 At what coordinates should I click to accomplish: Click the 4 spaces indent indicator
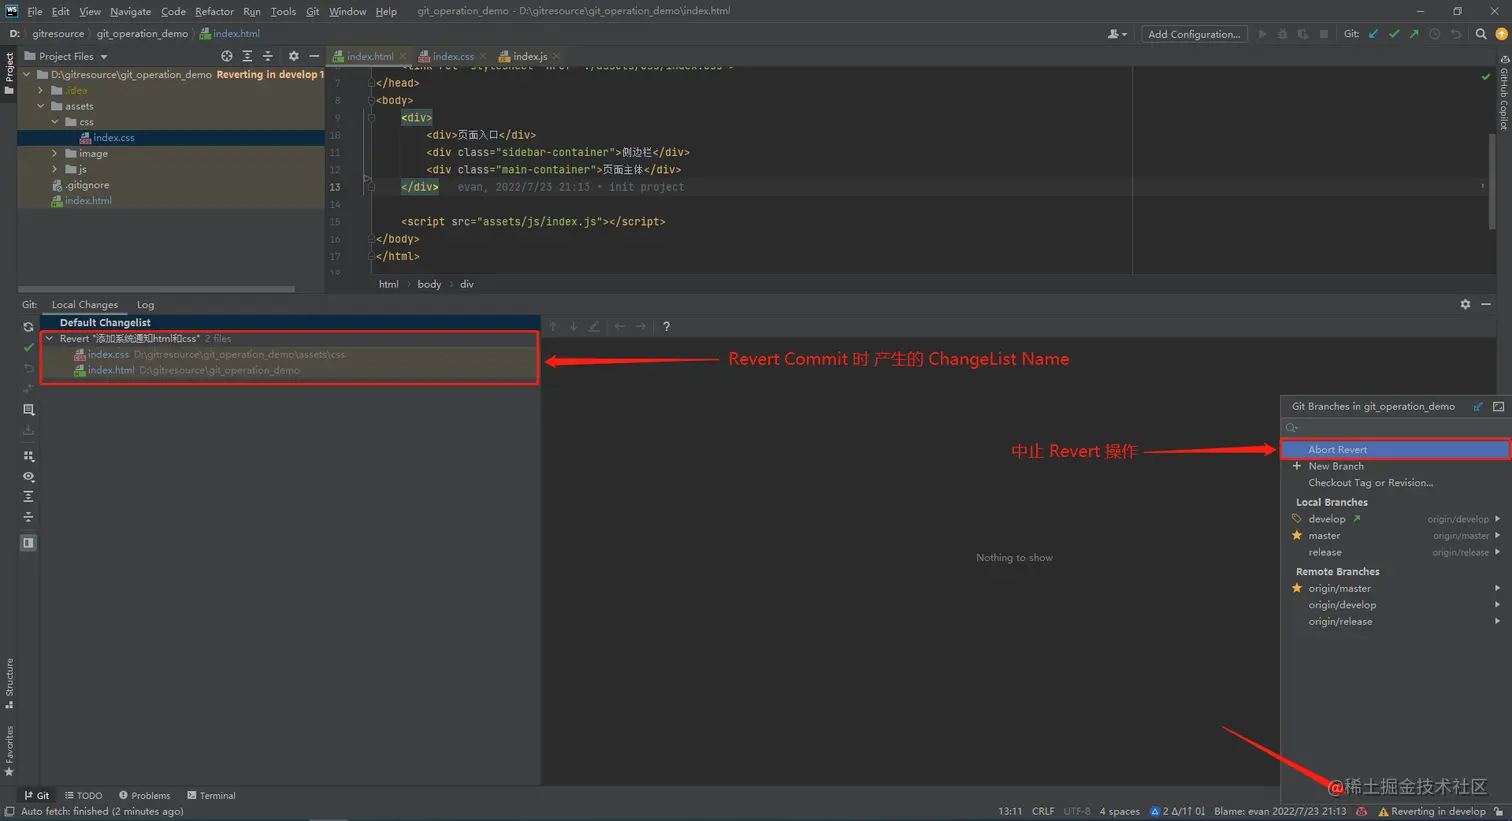tap(1118, 811)
